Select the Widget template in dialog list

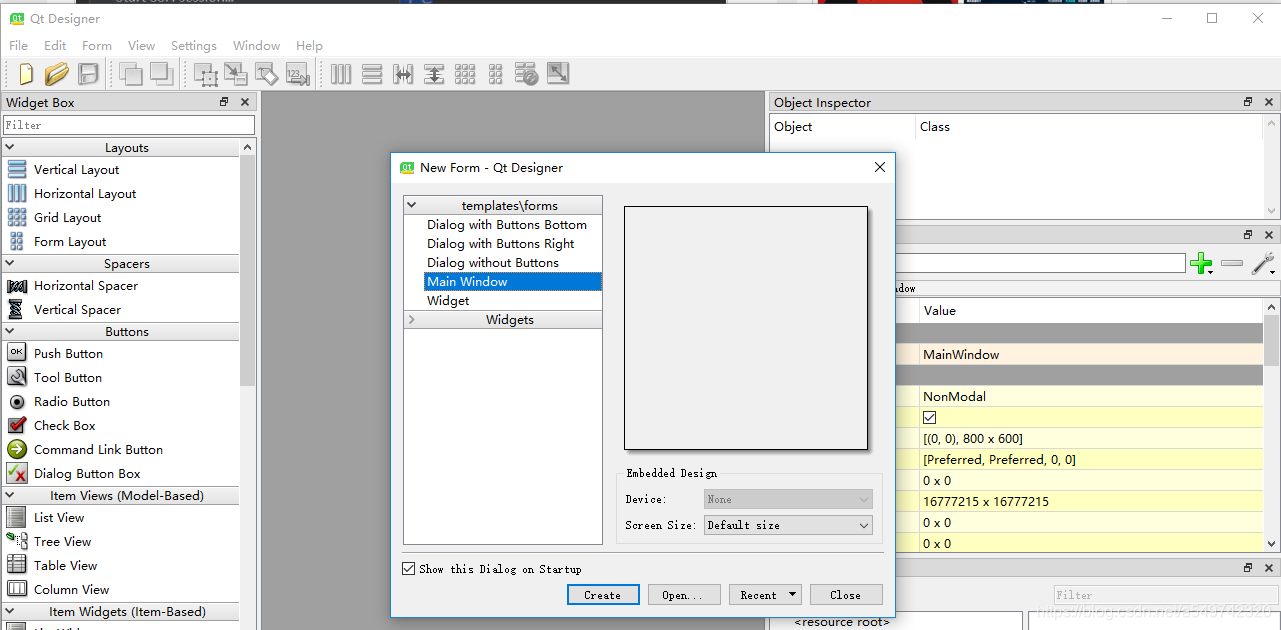coord(448,301)
